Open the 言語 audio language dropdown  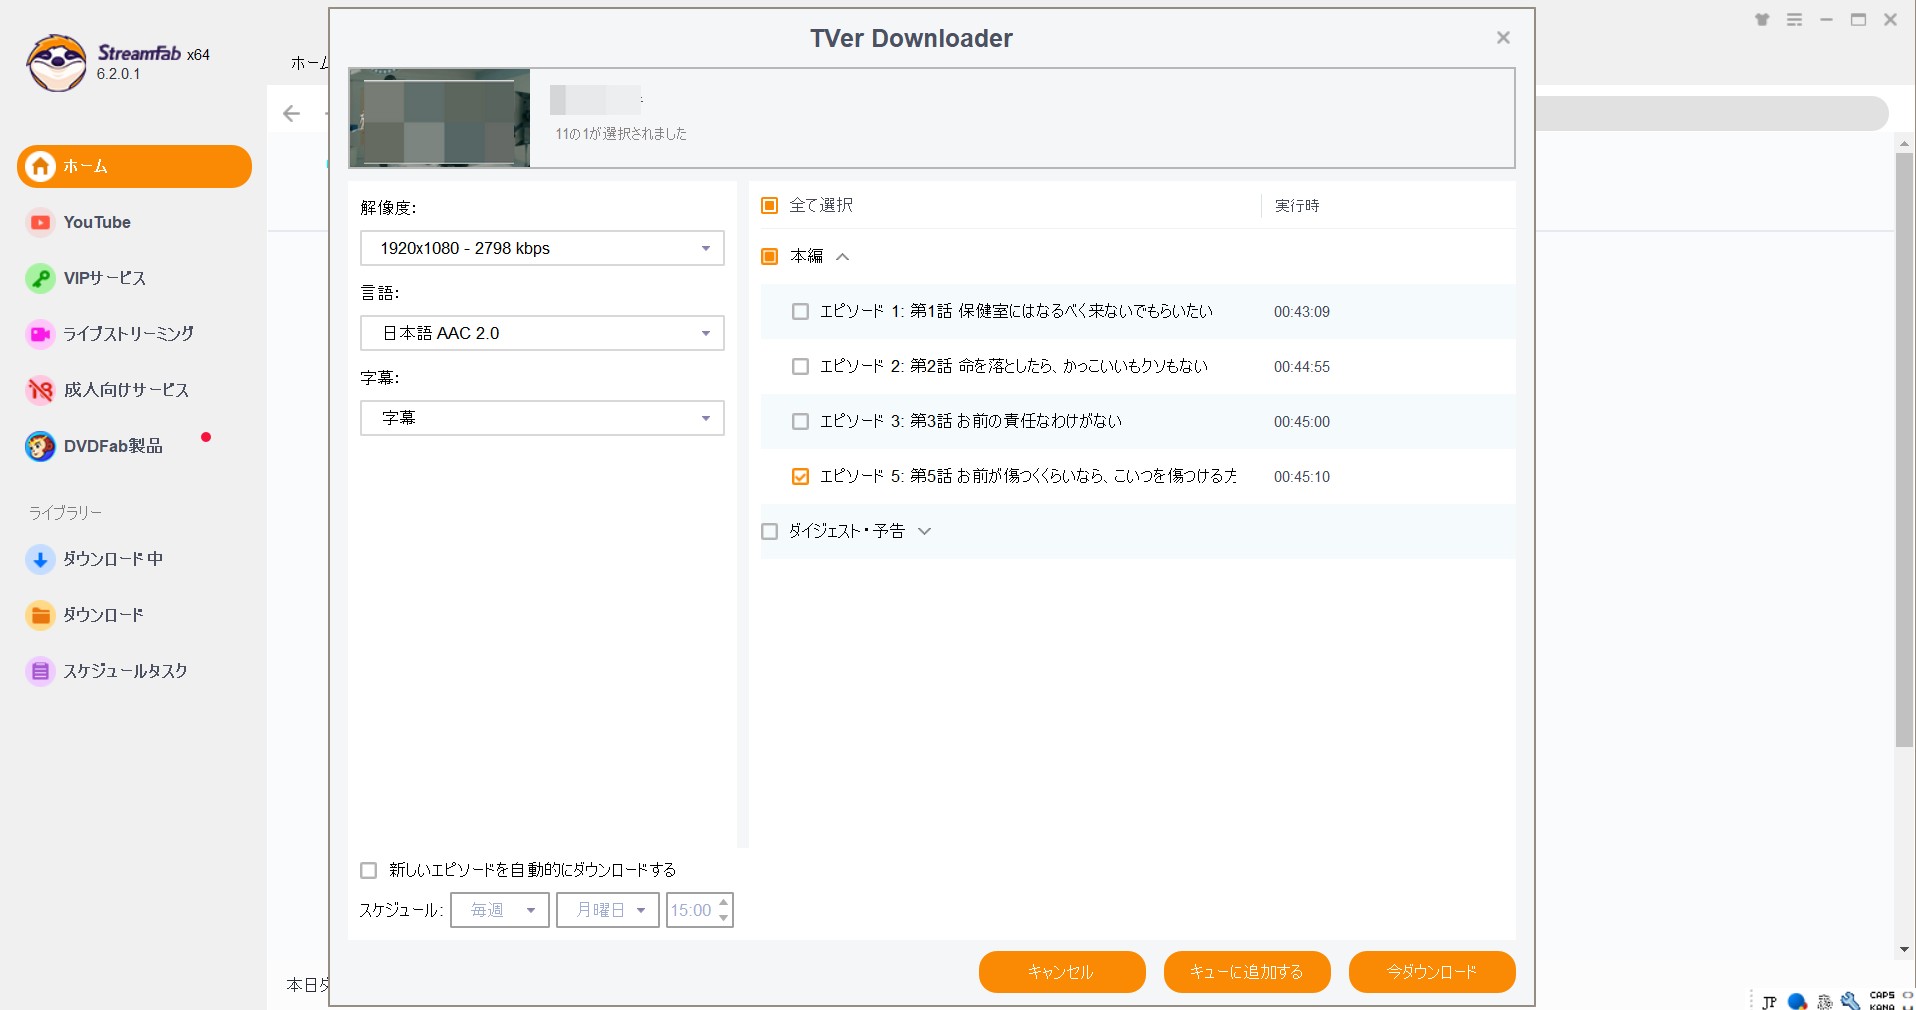tap(542, 333)
